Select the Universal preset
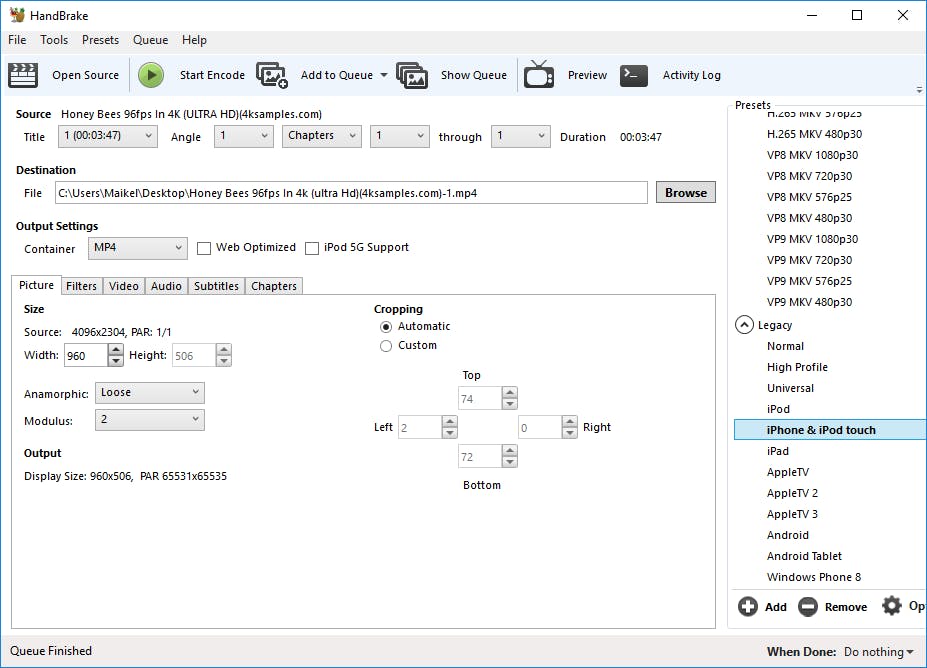 [790, 388]
